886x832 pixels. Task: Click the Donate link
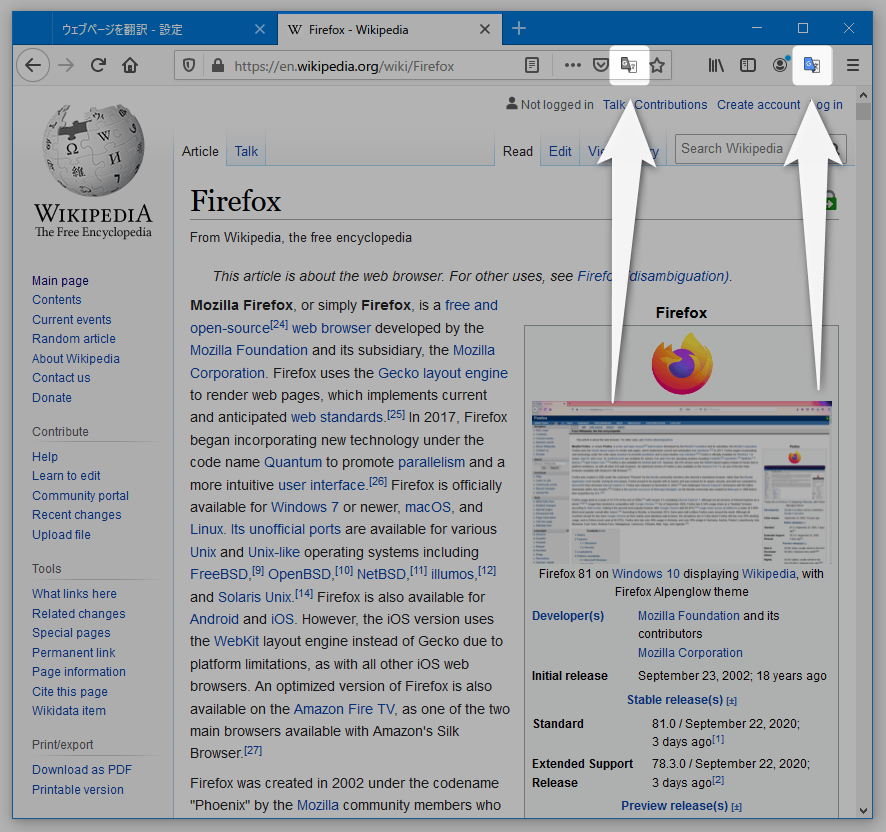[51, 397]
